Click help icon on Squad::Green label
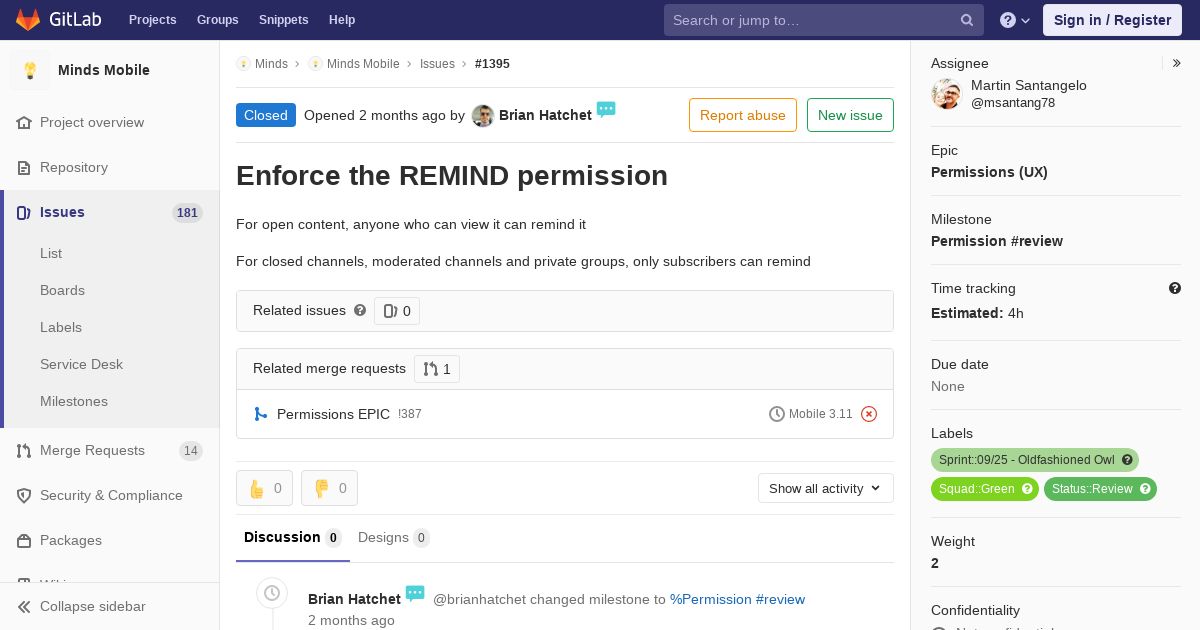 [1027, 489]
